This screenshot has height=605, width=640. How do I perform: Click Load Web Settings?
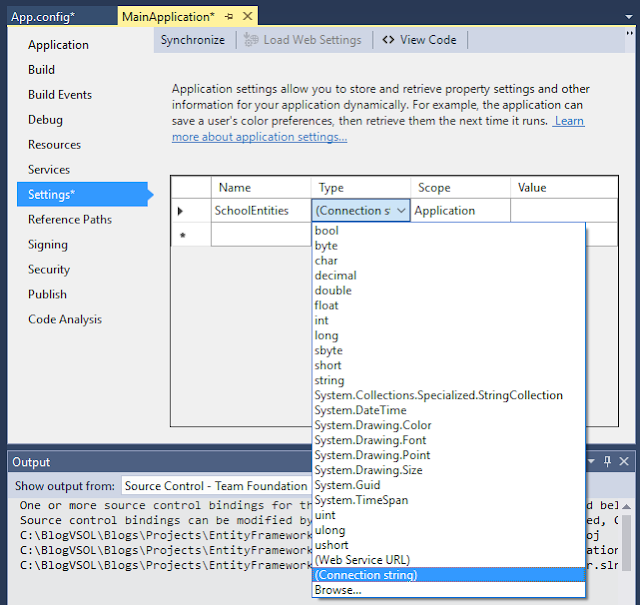point(303,40)
